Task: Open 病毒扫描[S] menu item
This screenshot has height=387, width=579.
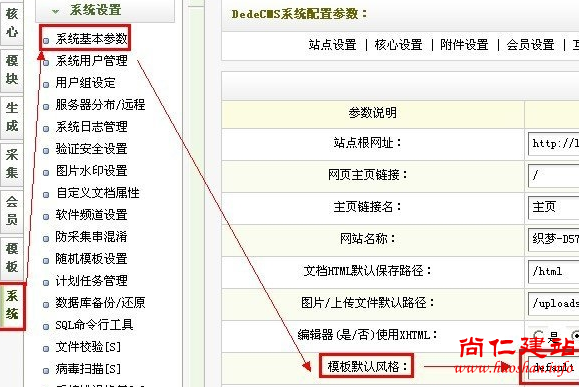Action: point(88,369)
